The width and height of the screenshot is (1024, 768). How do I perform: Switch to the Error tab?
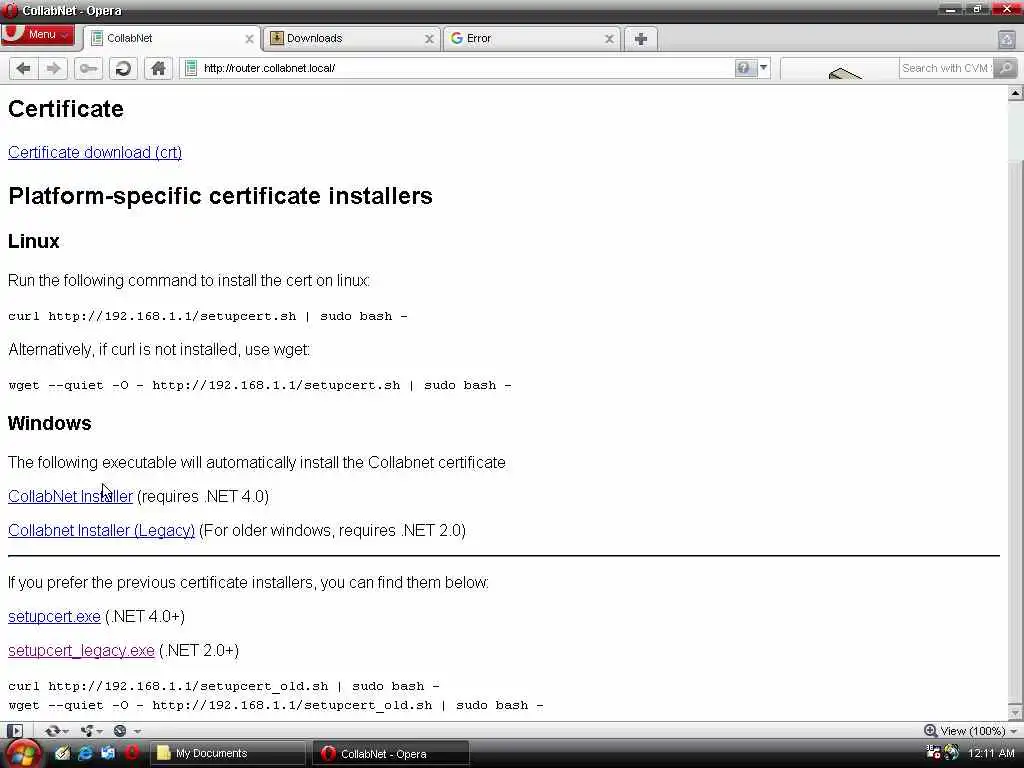(x=532, y=39)
